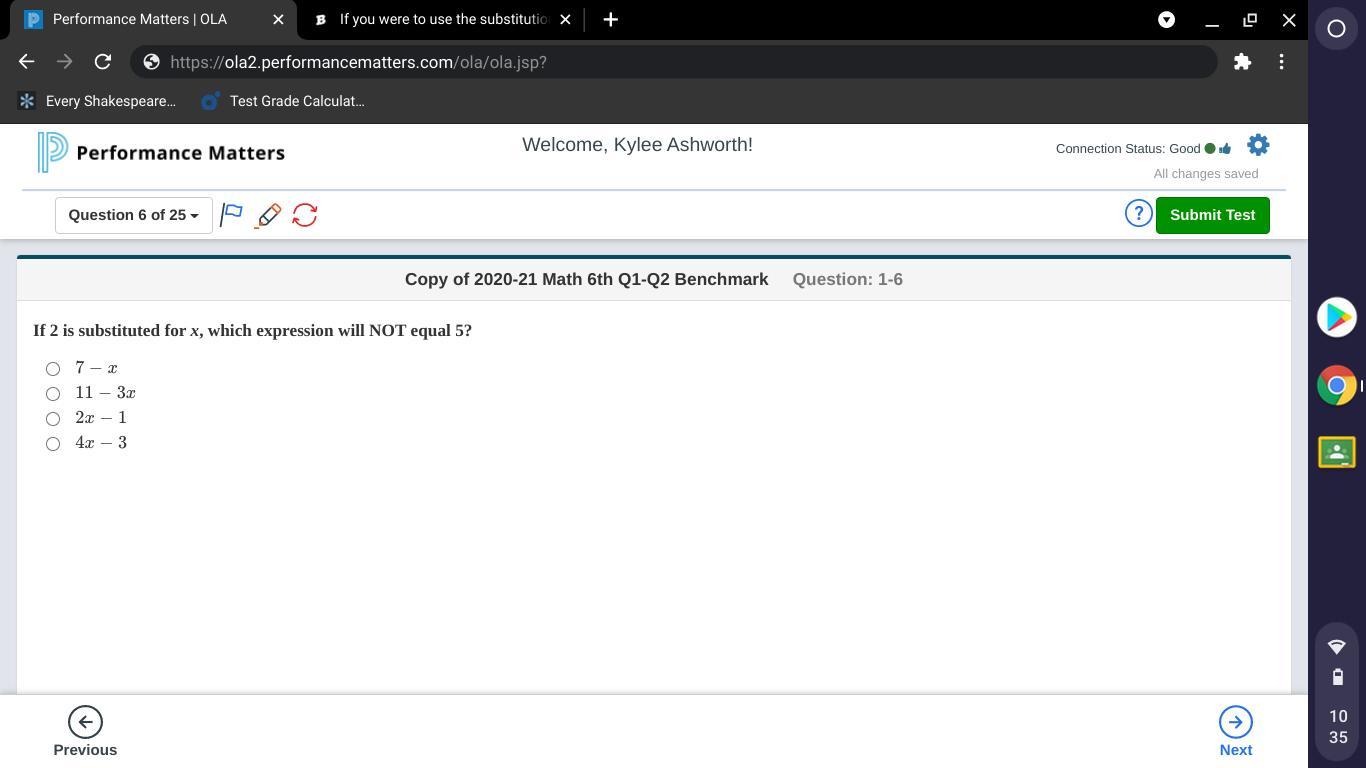Click the address bar URL field
The height and width of the screenshot is (768, 1366).
(x=673, y=62)
